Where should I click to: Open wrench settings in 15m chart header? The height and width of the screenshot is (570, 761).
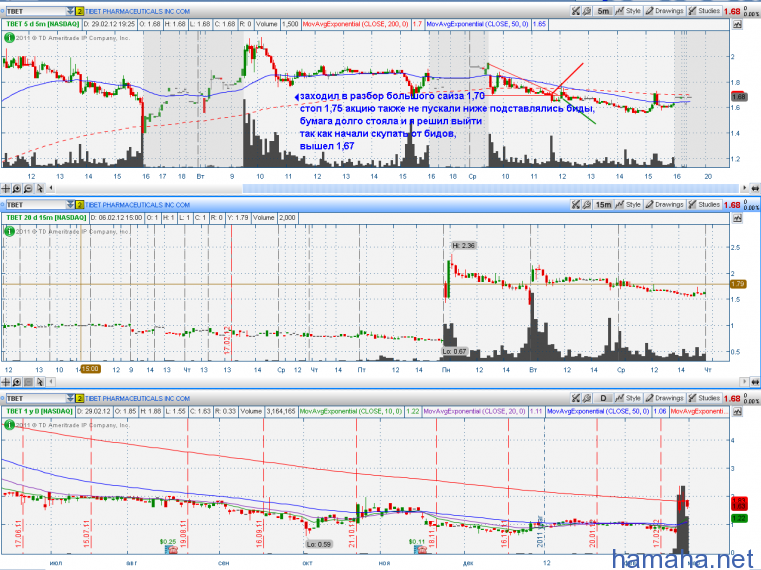click(586, 204)
